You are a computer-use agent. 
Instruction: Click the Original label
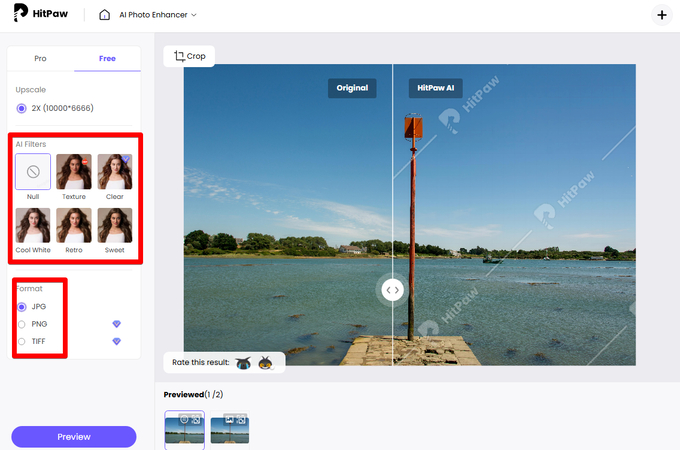coord(352,88)
